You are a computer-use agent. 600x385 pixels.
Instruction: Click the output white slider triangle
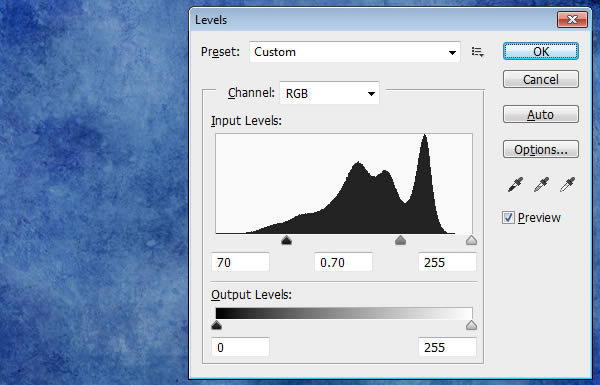471,325
